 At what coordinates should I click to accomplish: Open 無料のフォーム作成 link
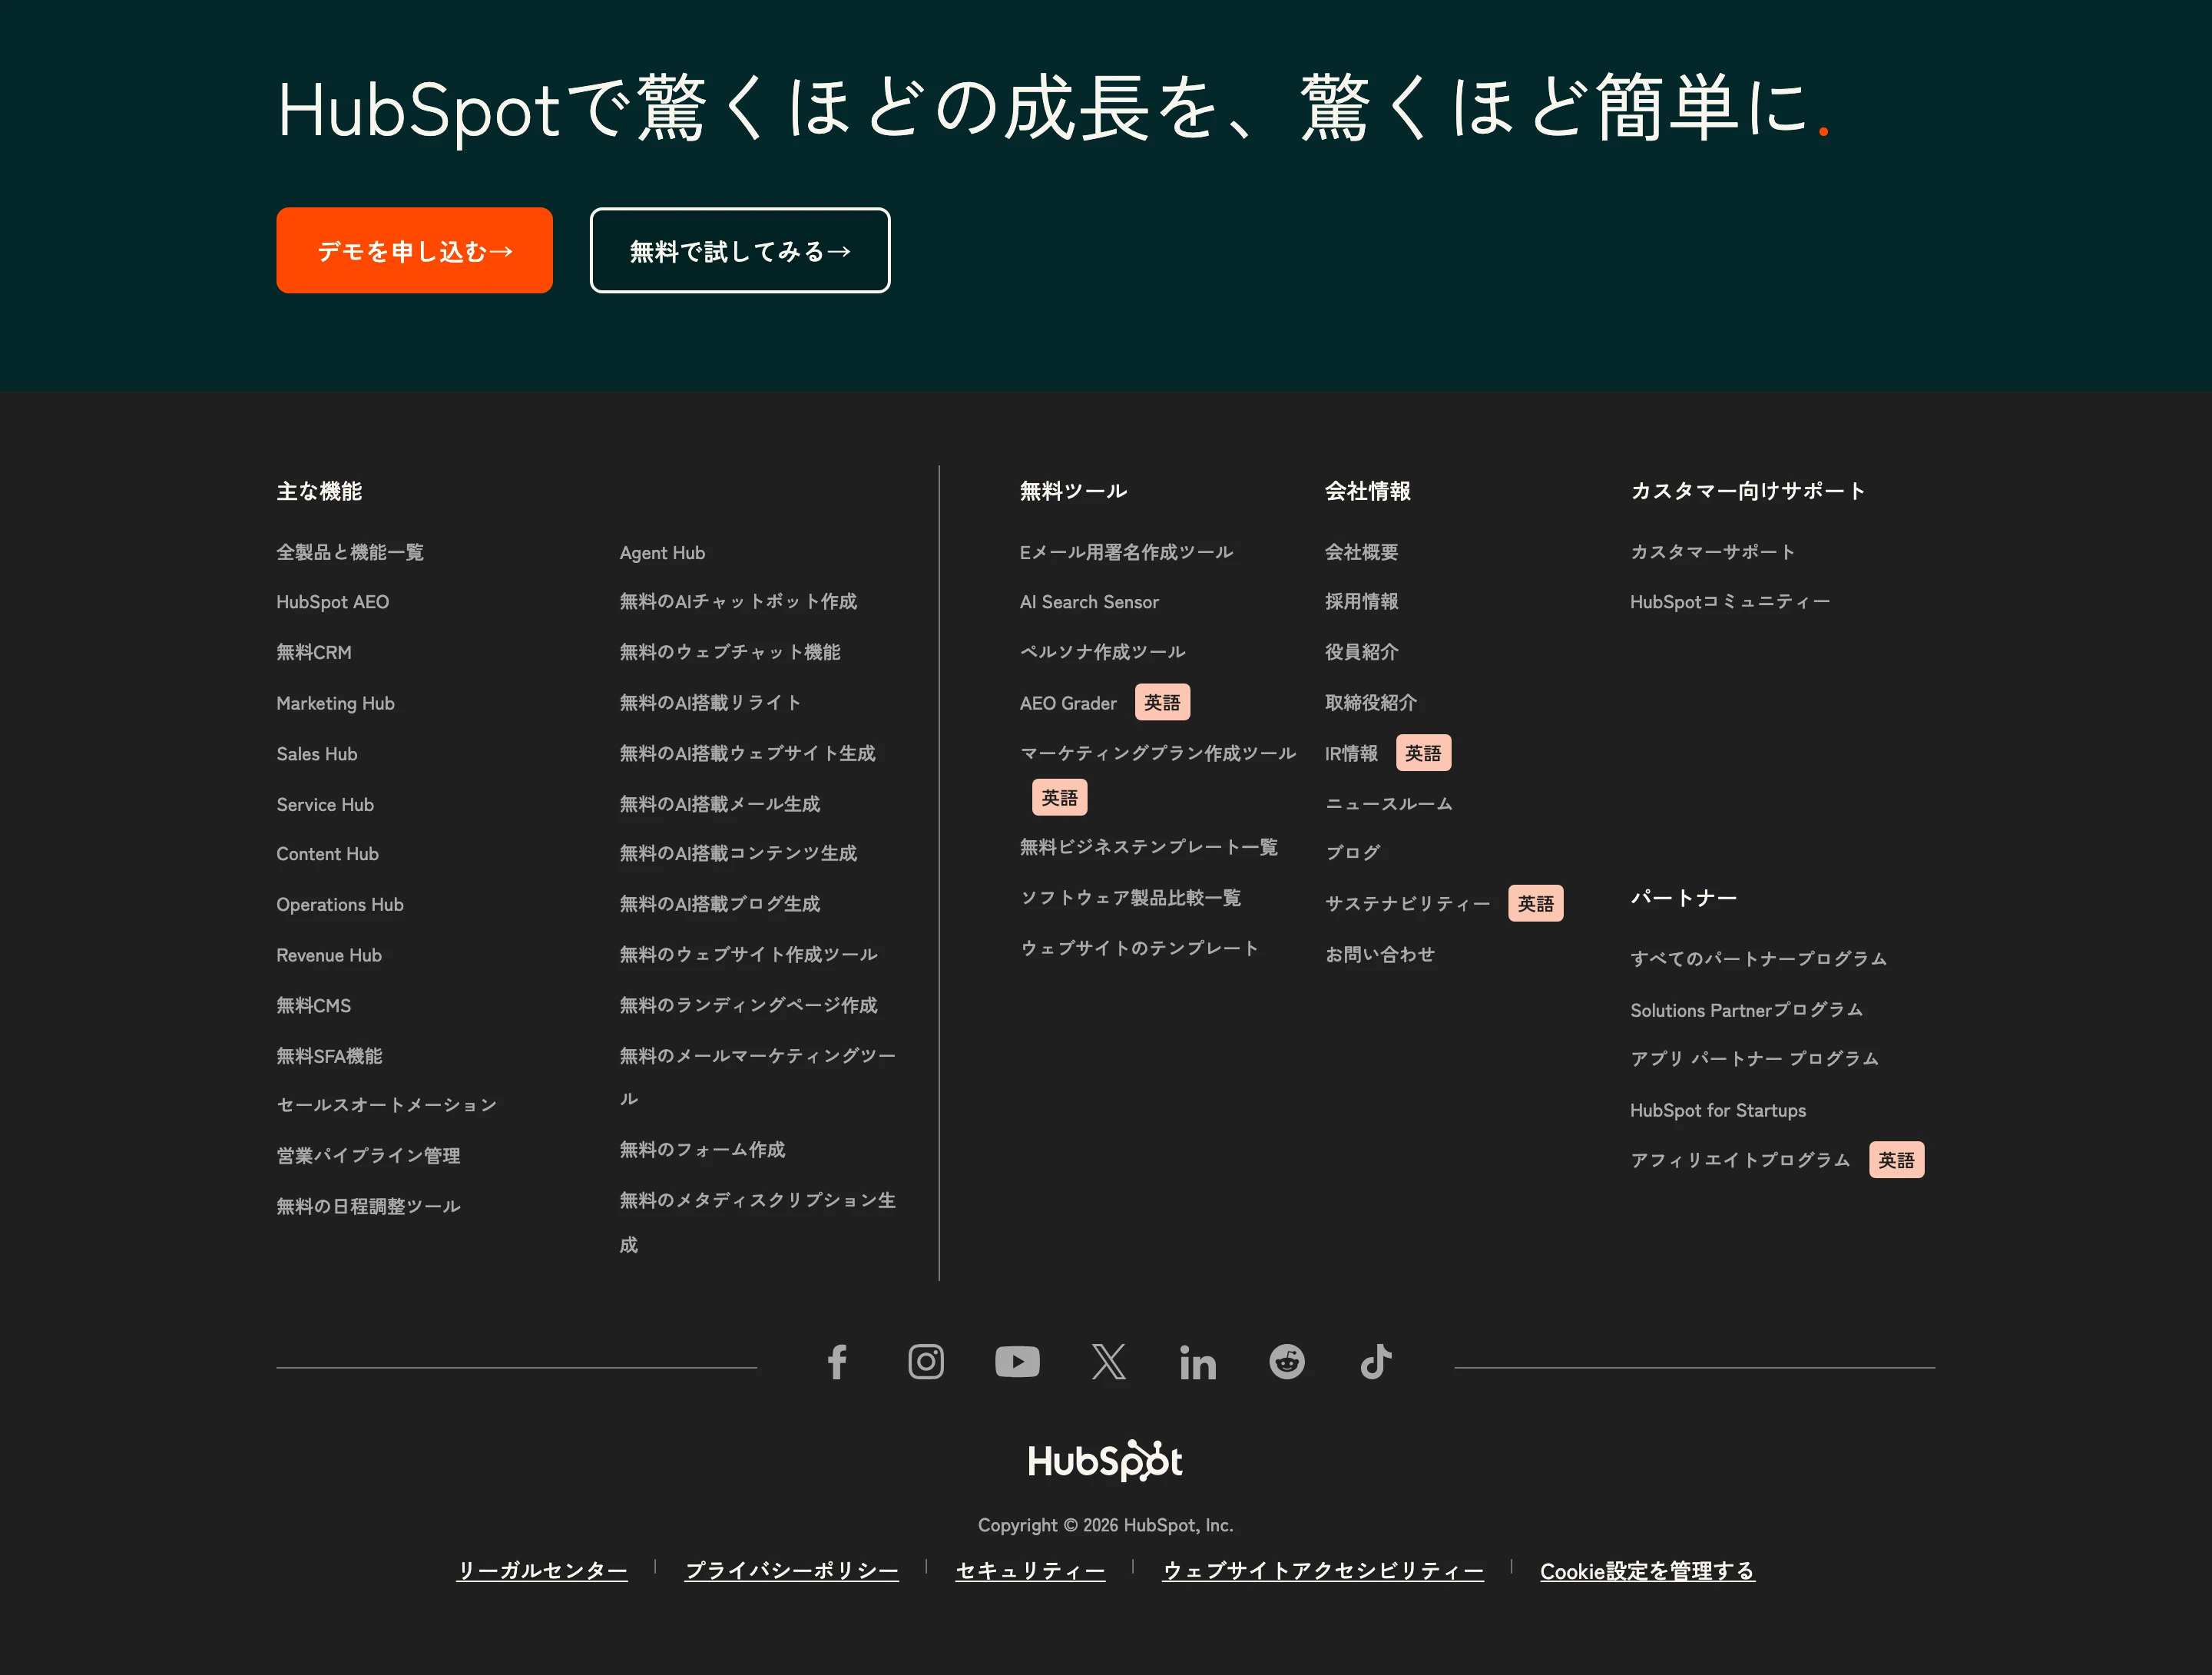pyautogui.click(x=702, y=1150)
